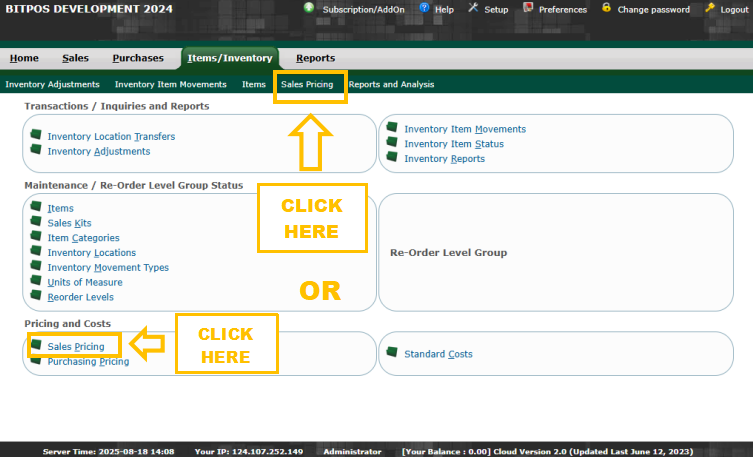Open the Purchases tab

click(138, 58)
